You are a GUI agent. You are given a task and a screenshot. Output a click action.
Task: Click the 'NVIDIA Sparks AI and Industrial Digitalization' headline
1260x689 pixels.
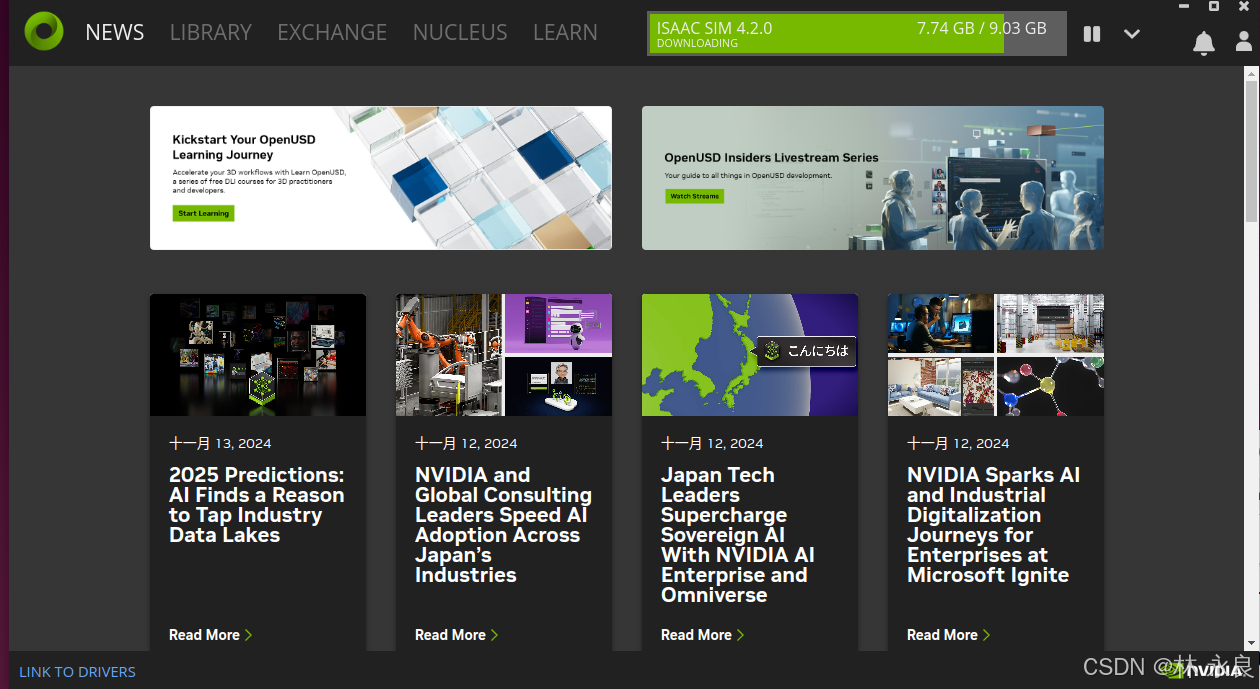click(993, 525)
